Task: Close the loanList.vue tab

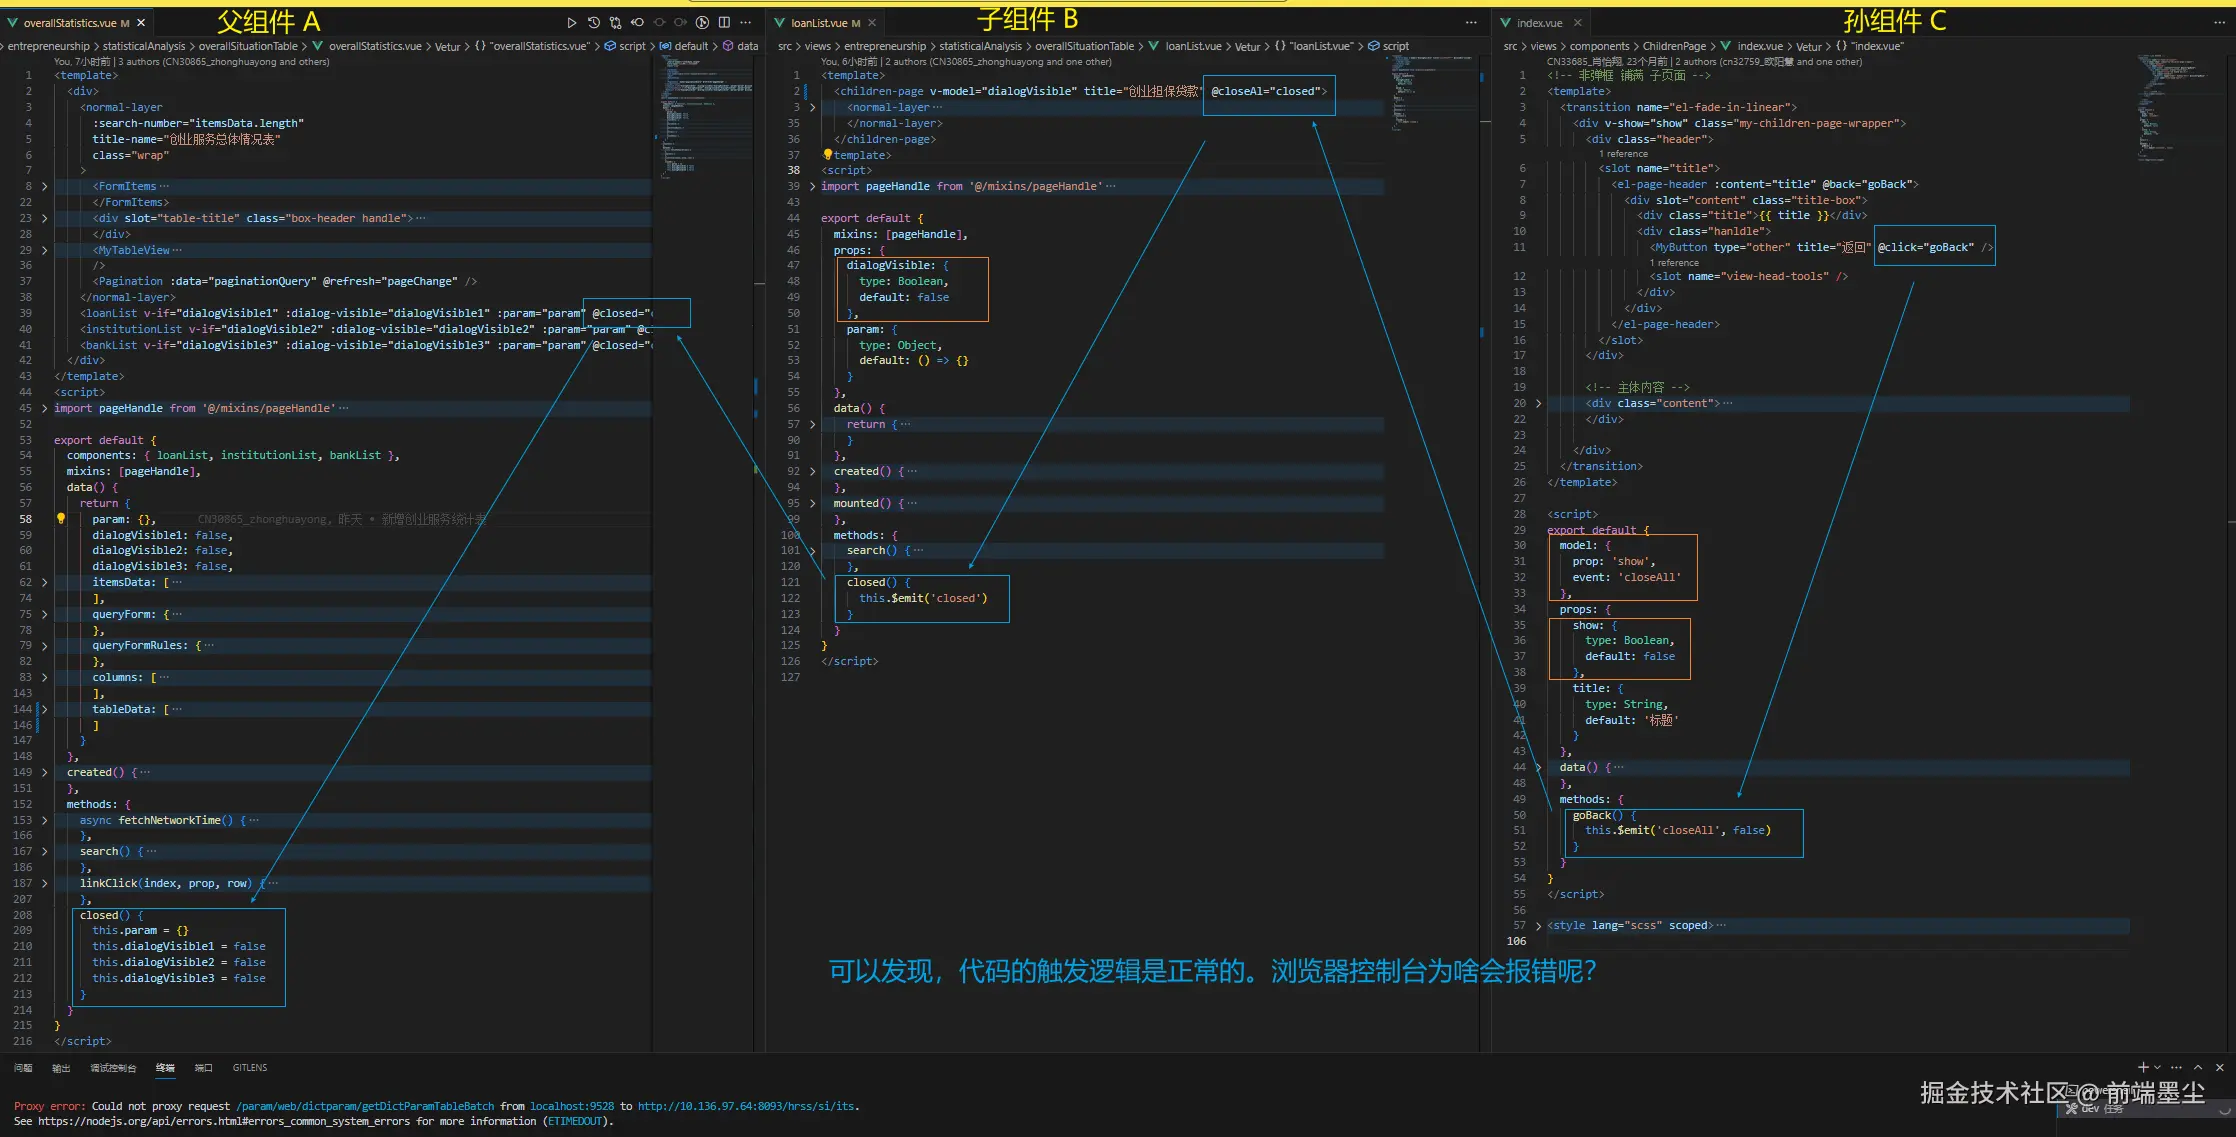Action: 872,22
